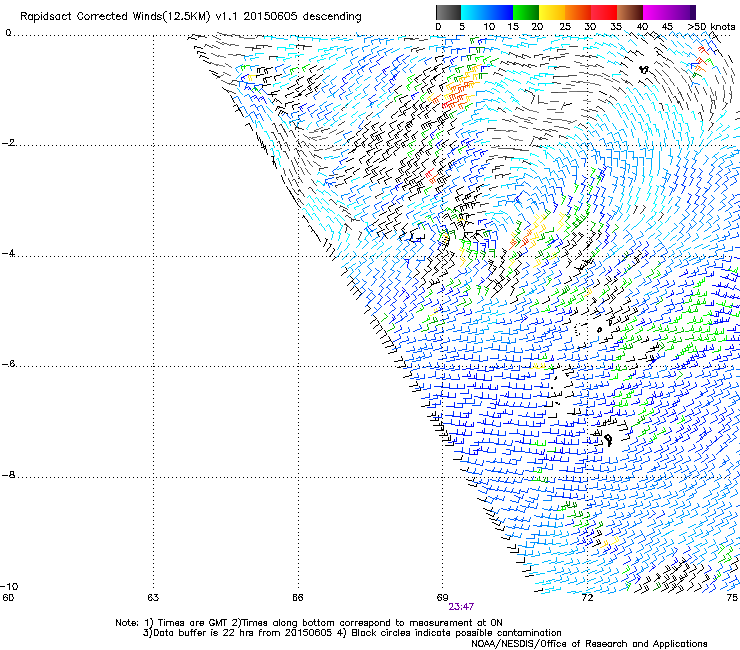740x650 pixels.
Task: Pick the red 30–35 knots legend swatch
Action: 604,12
